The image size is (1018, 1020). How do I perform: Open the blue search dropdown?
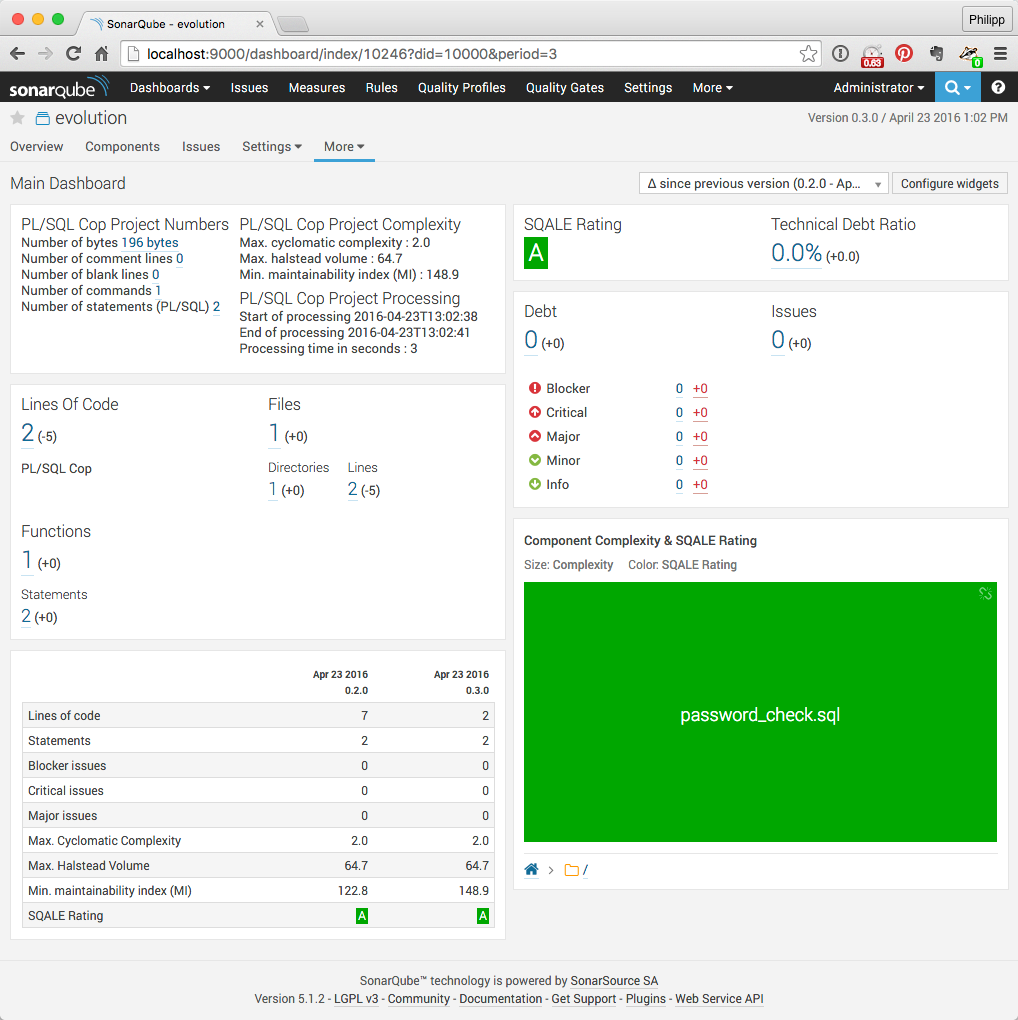(958, 87)
